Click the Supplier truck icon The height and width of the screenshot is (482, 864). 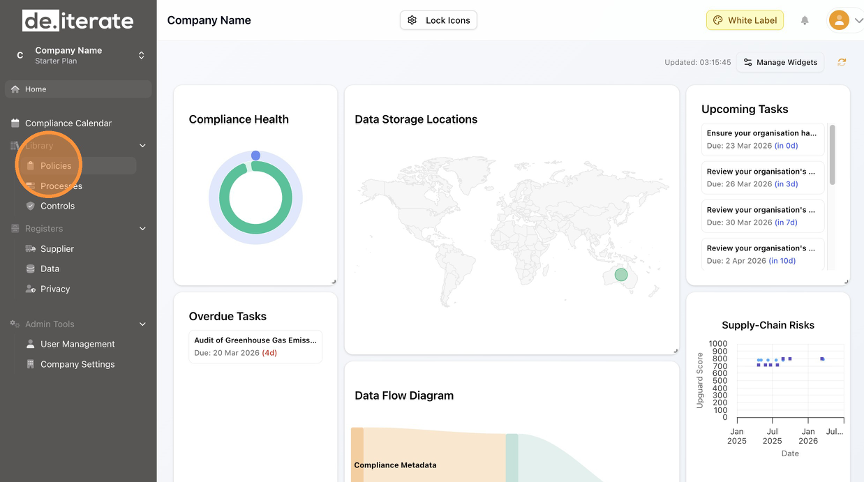(x=30, y=249)
